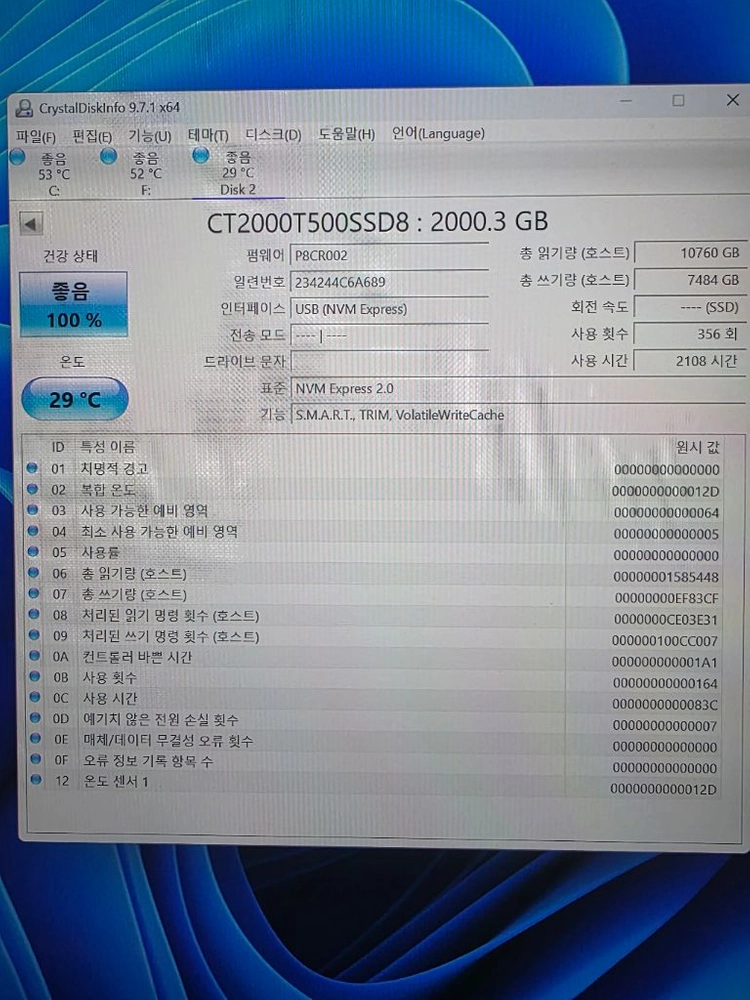
Task: Click the firmware field P8CR002
Action: pyautogui.click(x=389, y=255)
